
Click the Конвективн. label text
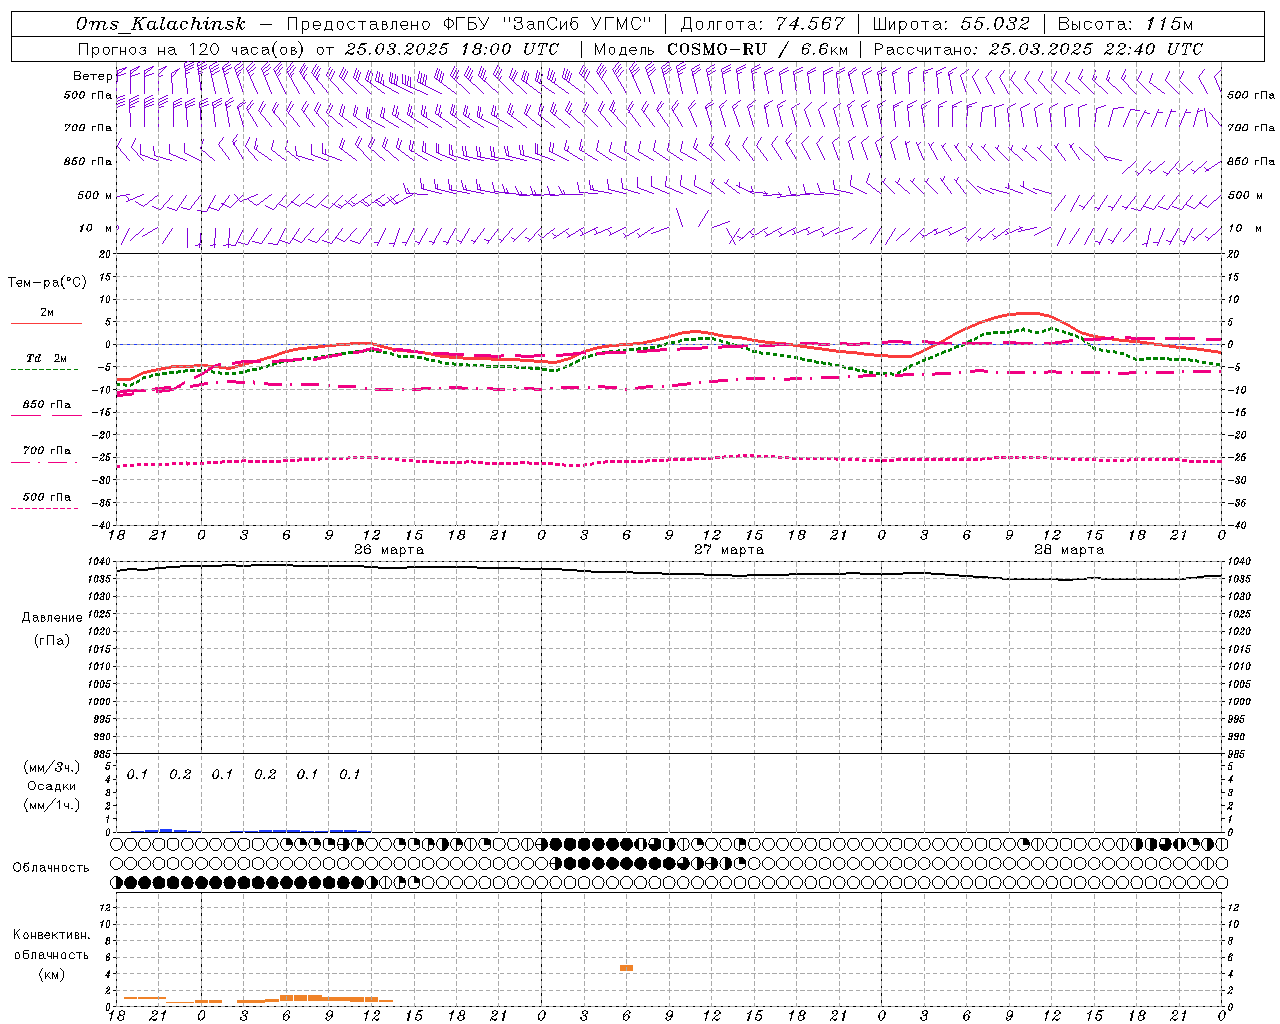tap(51, 935)
